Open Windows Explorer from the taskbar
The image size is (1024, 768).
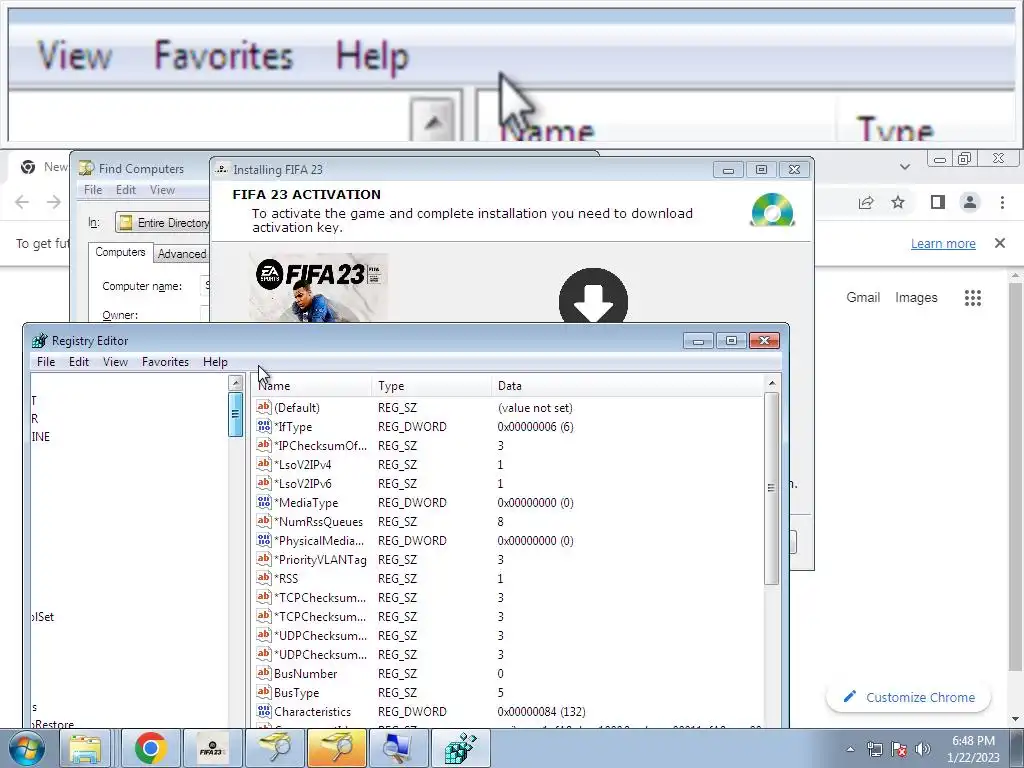pos(86,748)
